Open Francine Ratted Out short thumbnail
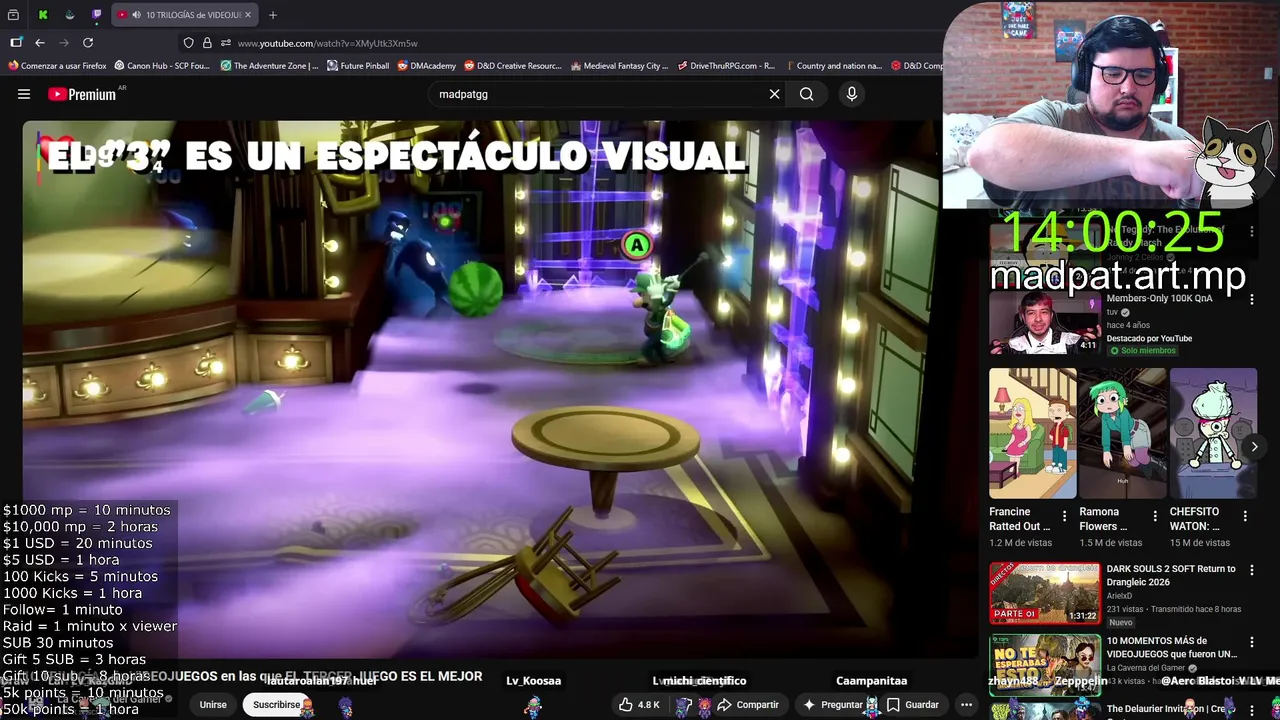 [1033, 433]
